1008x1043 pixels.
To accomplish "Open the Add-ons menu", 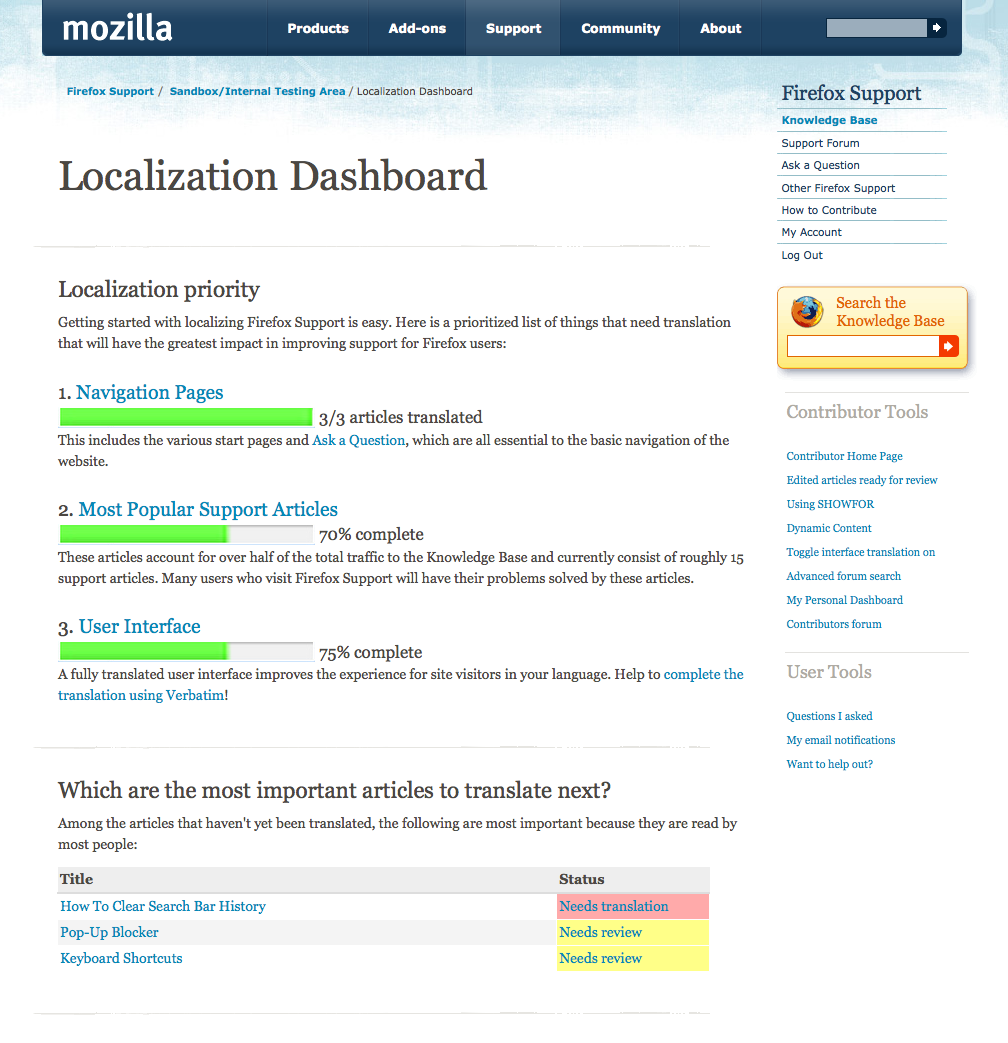I will (417, 29).
